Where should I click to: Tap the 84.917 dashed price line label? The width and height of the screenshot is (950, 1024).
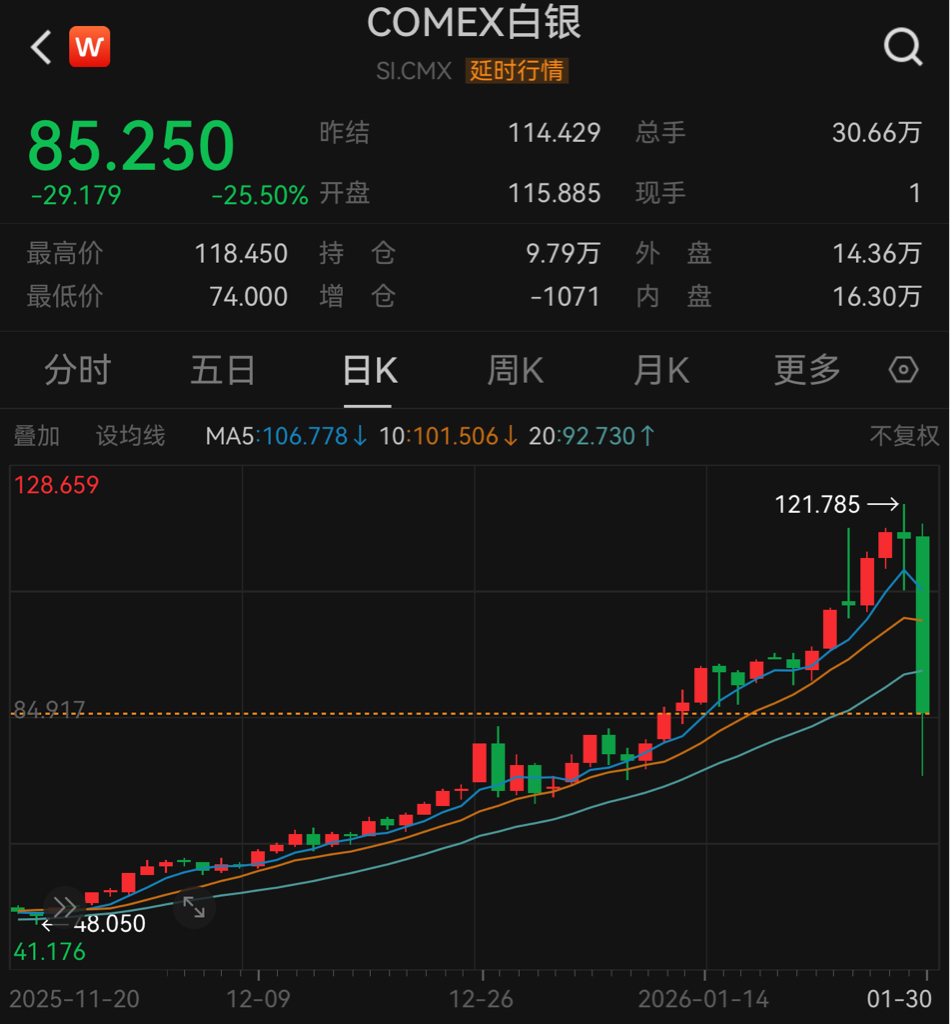click(x=50, y=709)
